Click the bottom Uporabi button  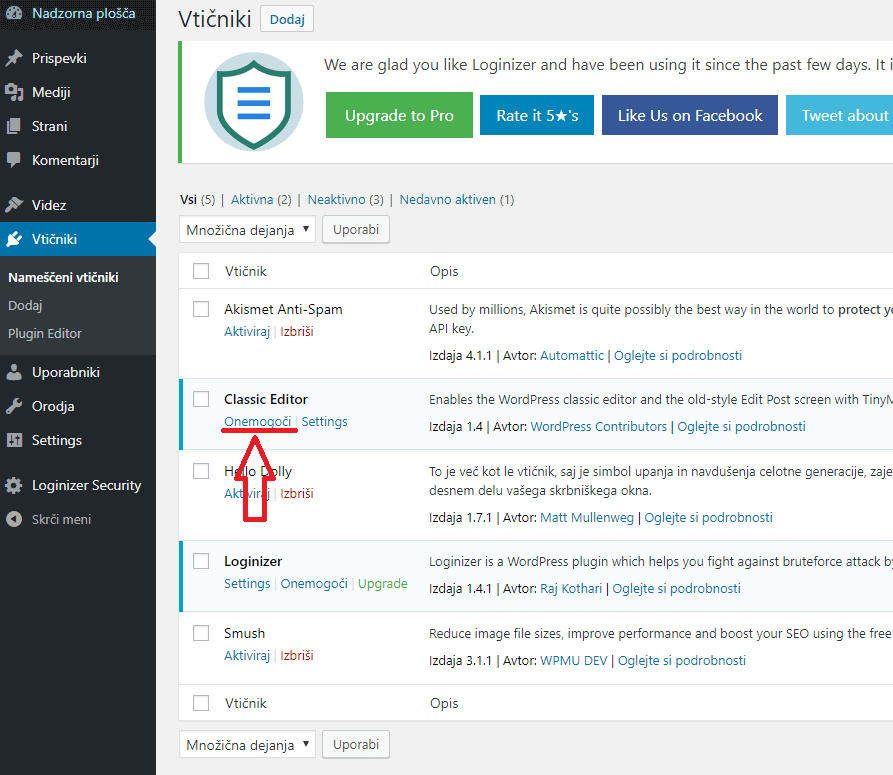click(356, 745)
